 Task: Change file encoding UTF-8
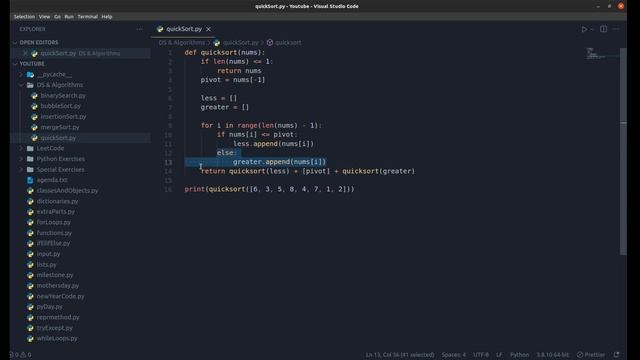pos(481,355)
